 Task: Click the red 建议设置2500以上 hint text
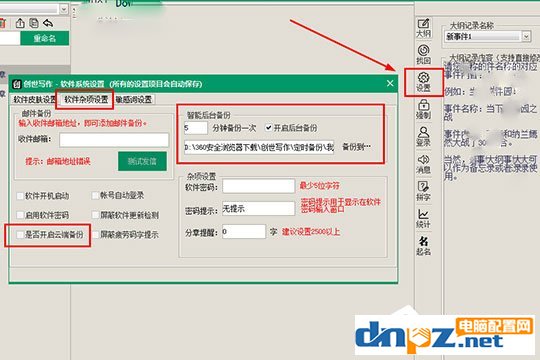pyautogui.click(x=311, y=232)
